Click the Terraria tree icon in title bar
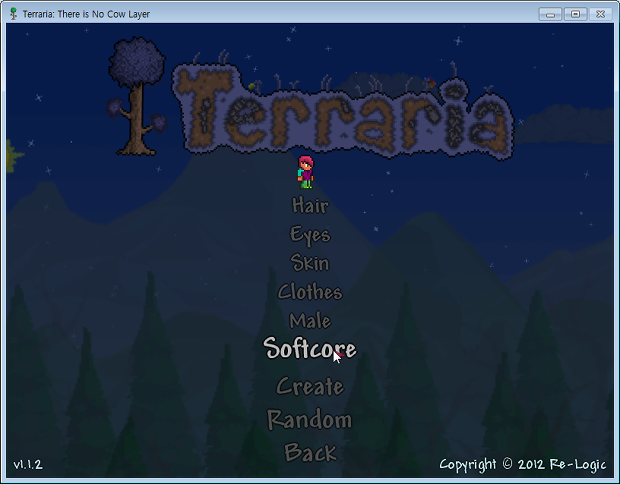 pyautogui.click(x=14, y=14)
